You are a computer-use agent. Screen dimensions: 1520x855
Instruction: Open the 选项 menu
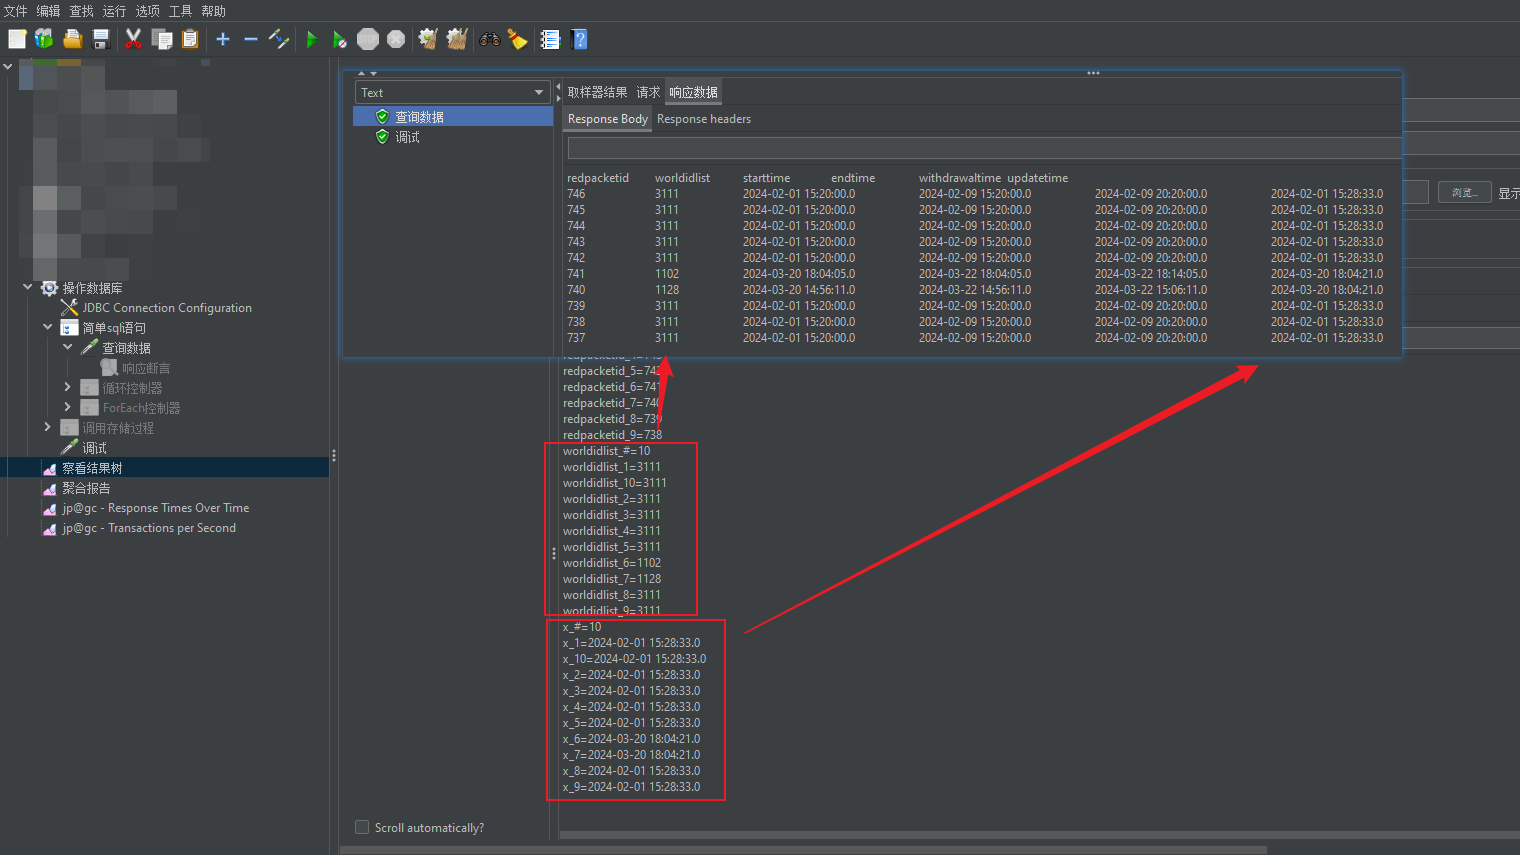coord(148,11)
